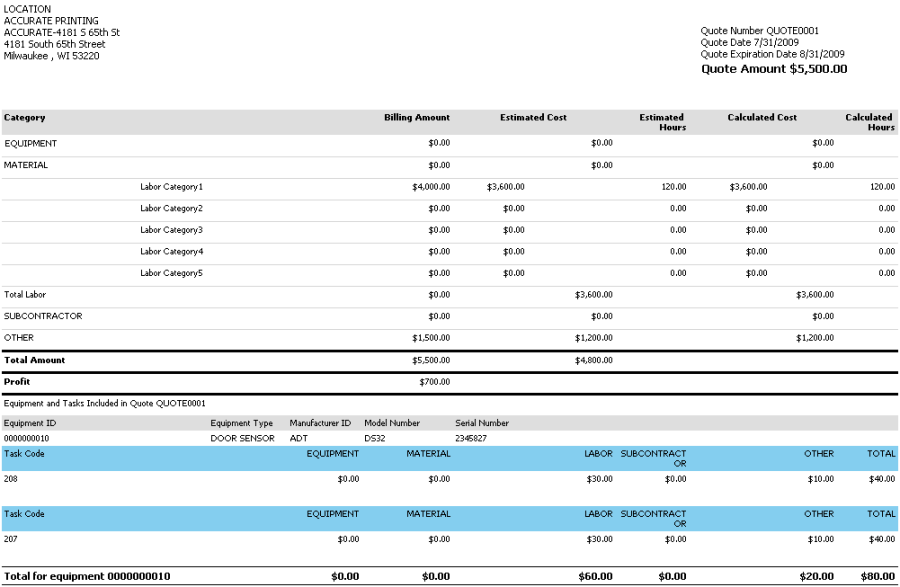Click the Profit value $700.00
Viewport: 900px width, 587px height.
tap(435, 382)
